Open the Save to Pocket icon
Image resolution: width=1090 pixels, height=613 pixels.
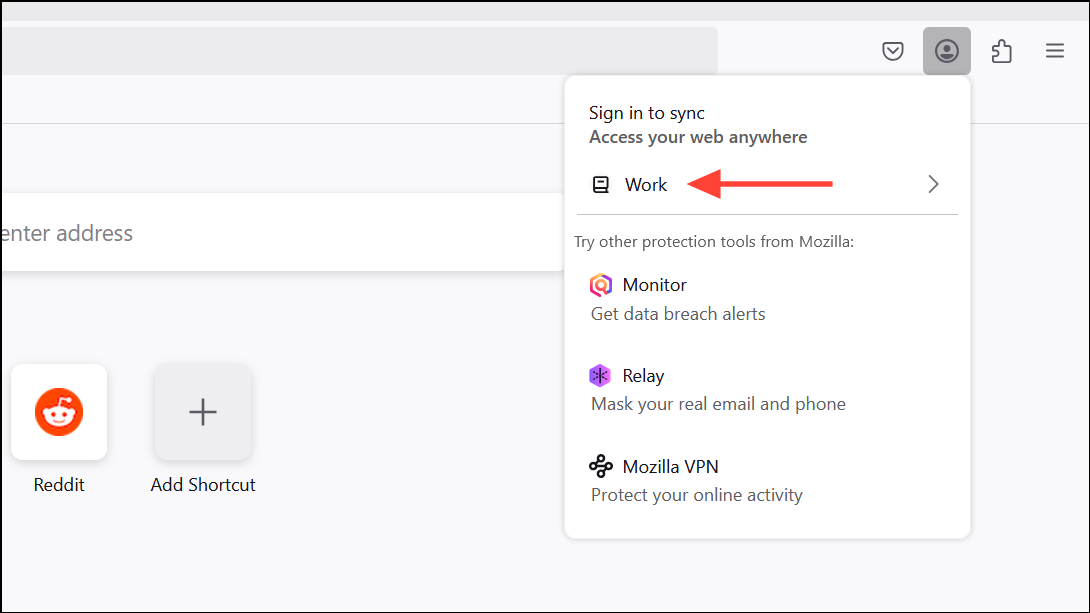[892, 50]
